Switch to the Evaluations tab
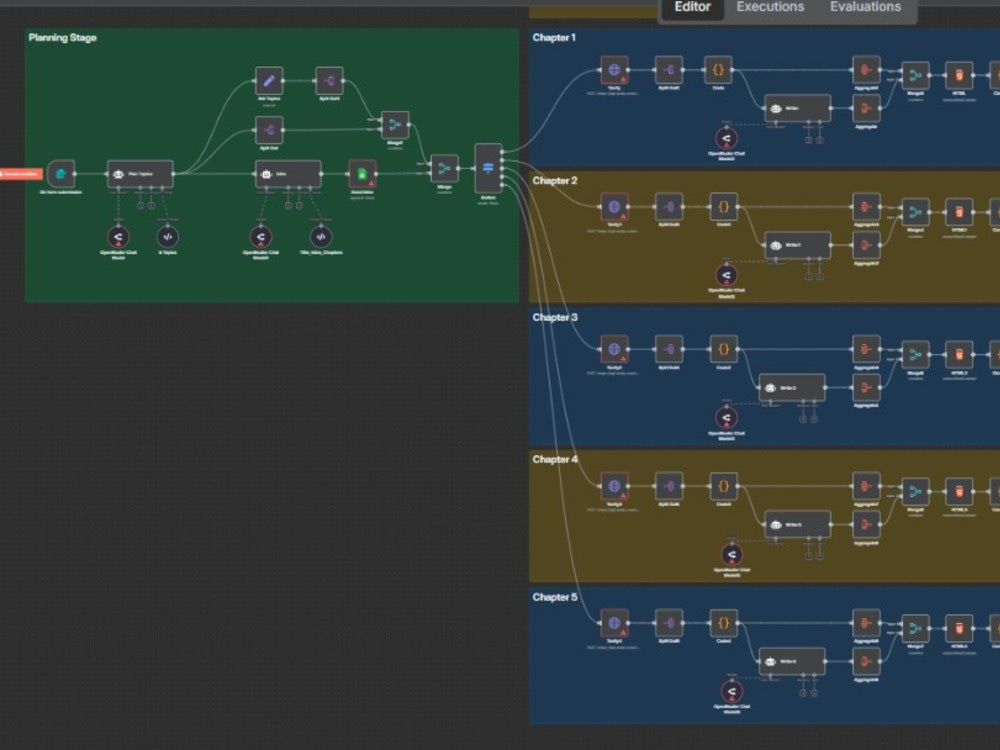The width and height of the screenshot is (1000, 750). [865, 7]
